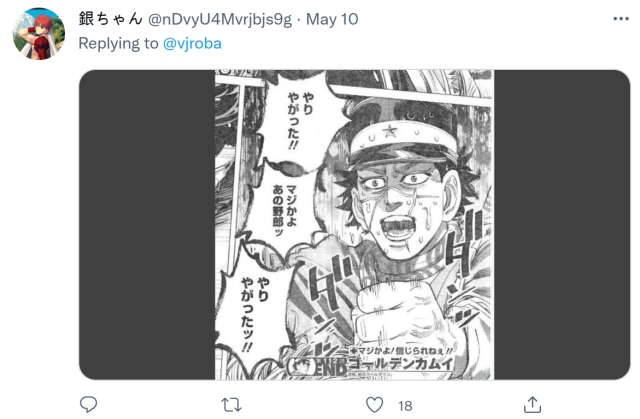Click the dark left margin of the image

tap(147, 225)
